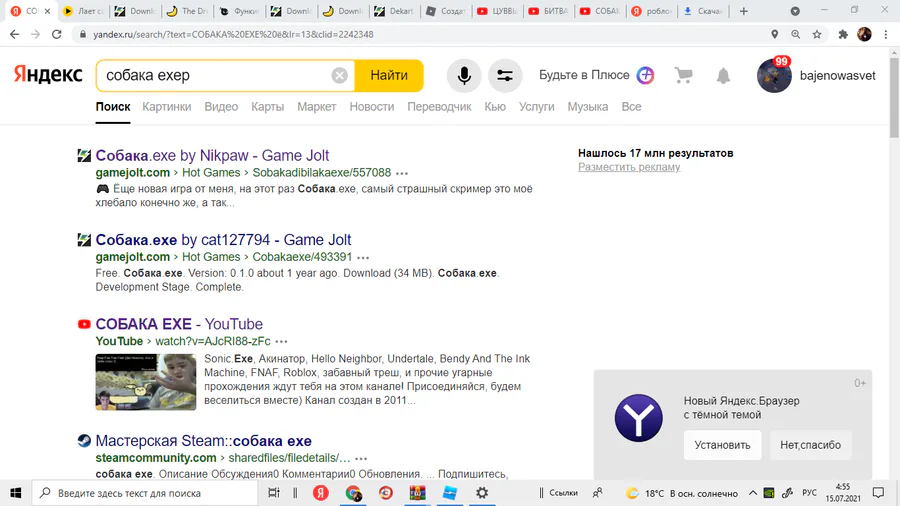Click Разместить рекламу link
The image size is (900, 506).
tap(629, 167)
